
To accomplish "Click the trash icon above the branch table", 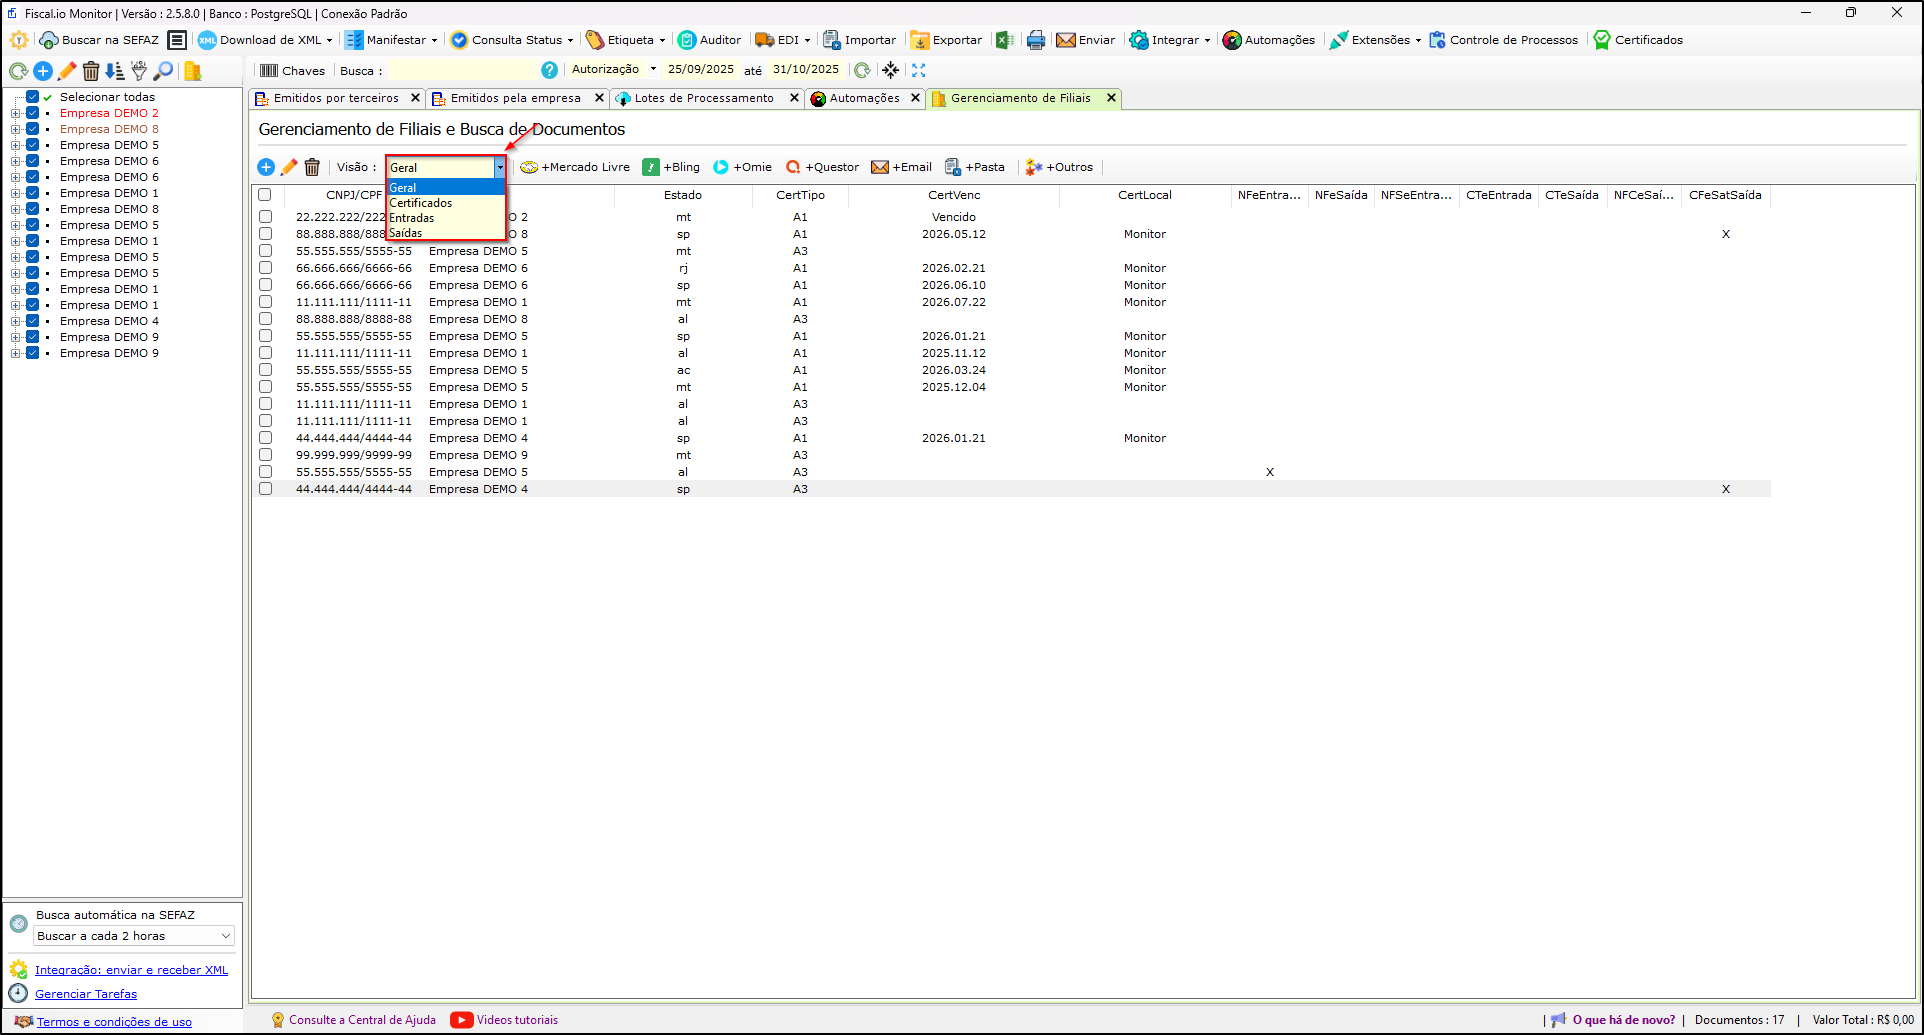I will coord(312,167).
